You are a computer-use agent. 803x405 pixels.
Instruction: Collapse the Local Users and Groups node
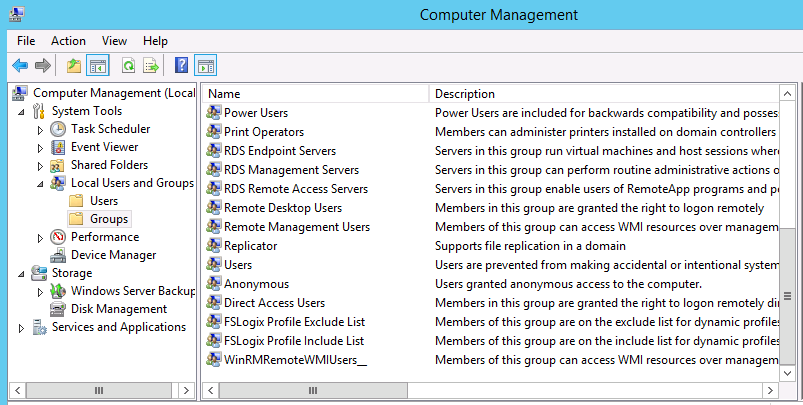[40, 184]
